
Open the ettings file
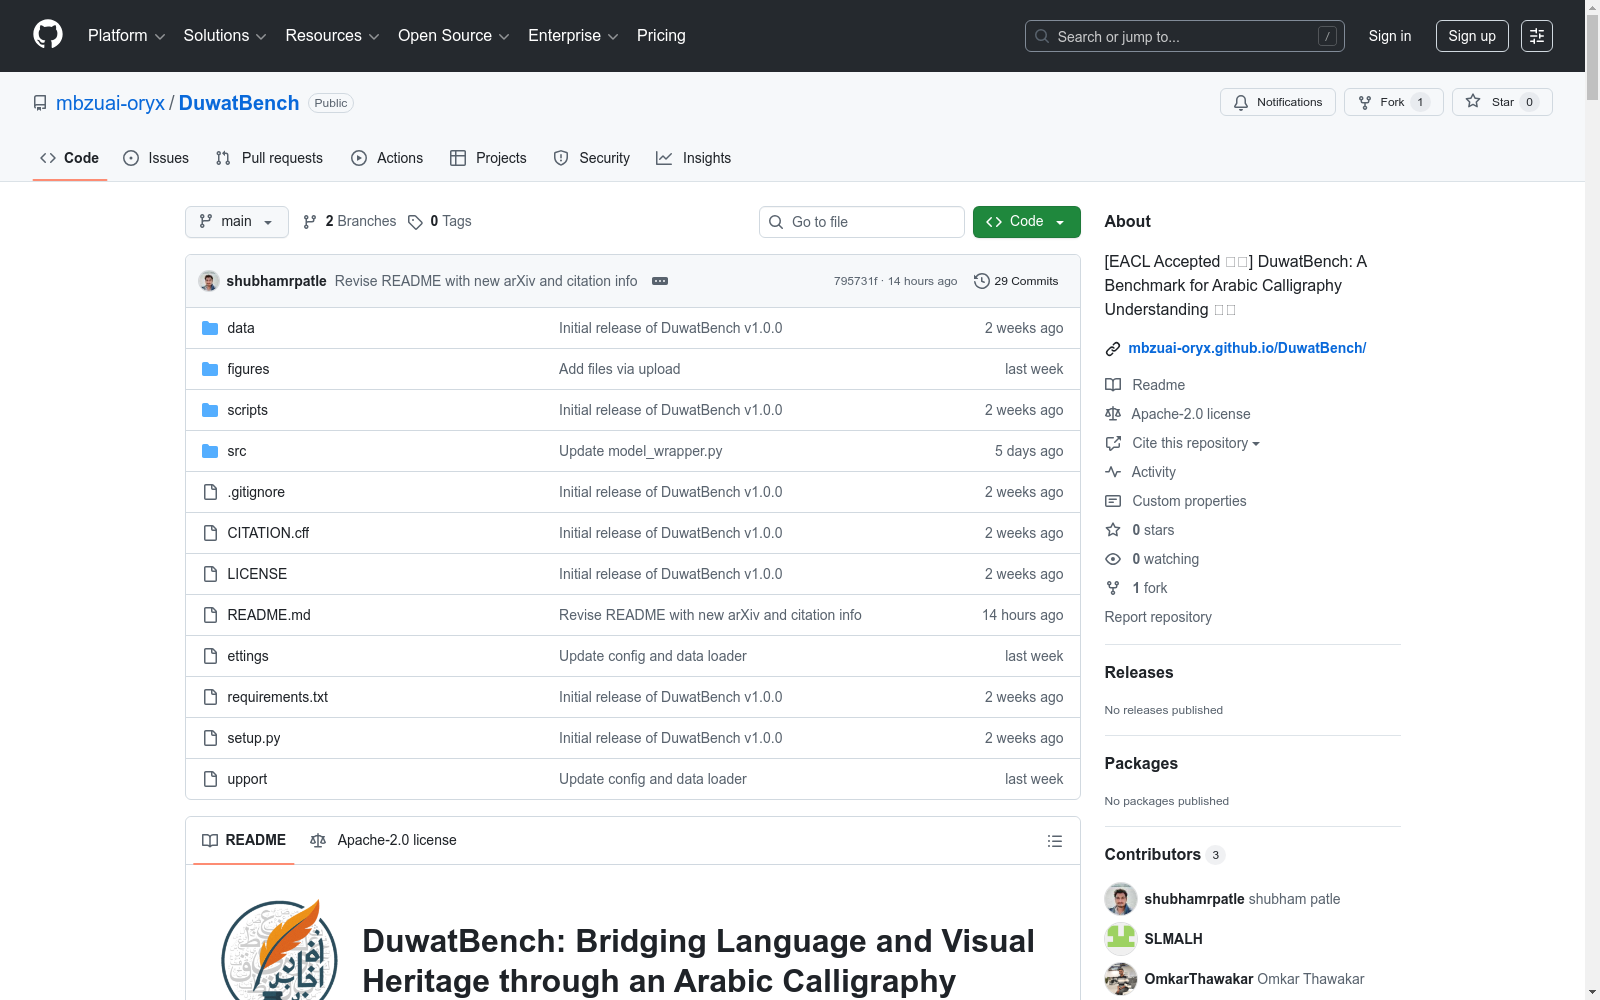pyautogui.click(x=248, y=656)
